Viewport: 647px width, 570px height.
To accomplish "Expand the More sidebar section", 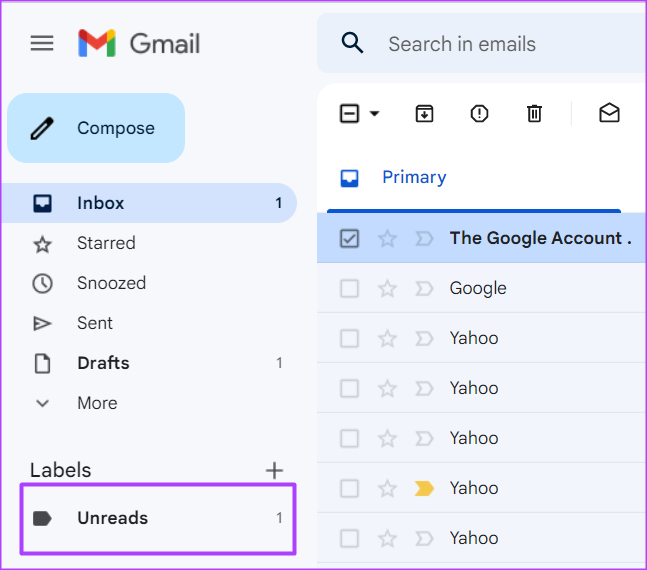I will click(x=149, y=403).
